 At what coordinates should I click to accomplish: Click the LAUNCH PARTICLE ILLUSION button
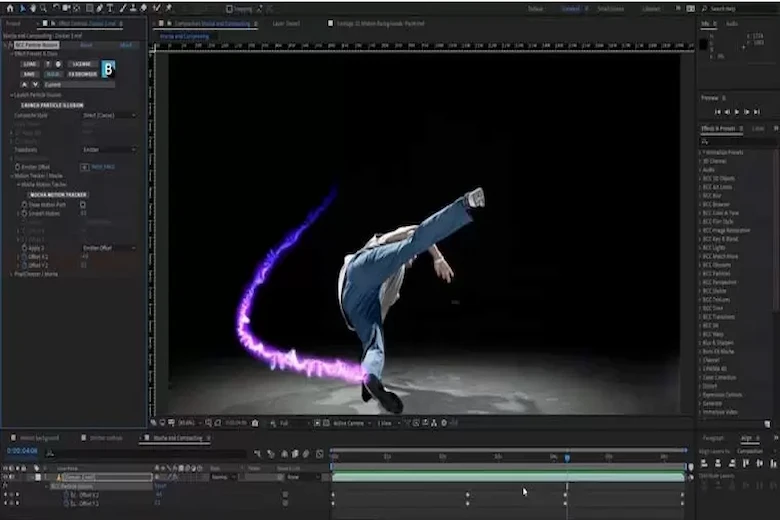pyautogui.click(x=52, y=105)
